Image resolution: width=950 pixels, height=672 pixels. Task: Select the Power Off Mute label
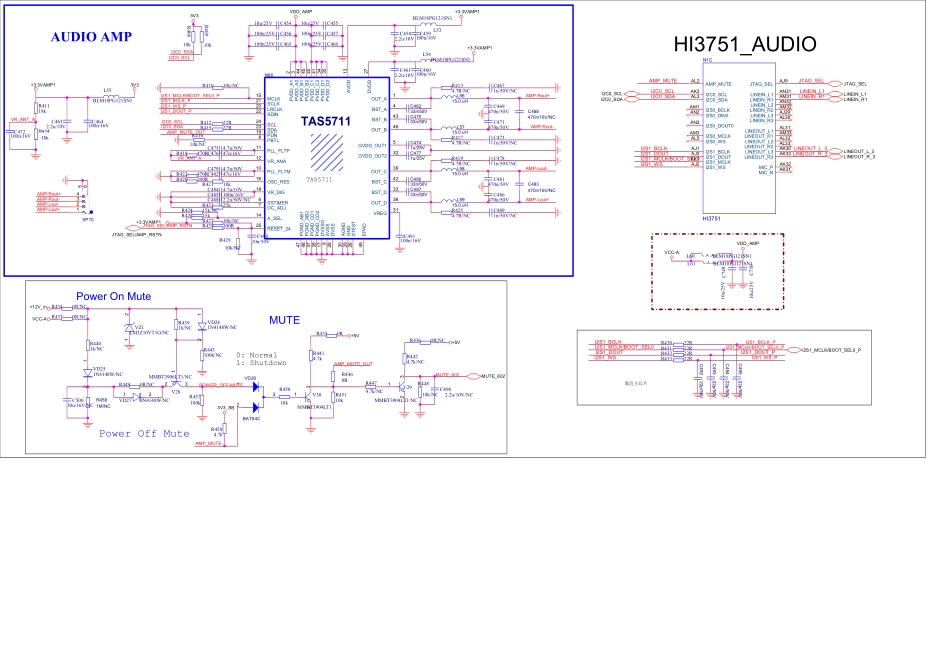point(144,434)
